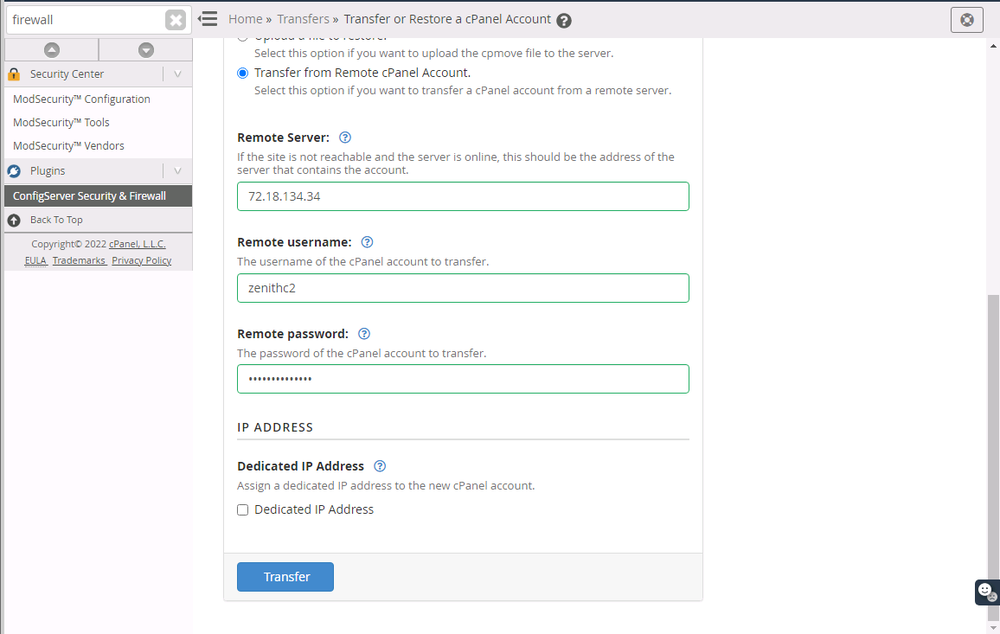Collapse the sidebar using hamburger icon

[208, 19]
